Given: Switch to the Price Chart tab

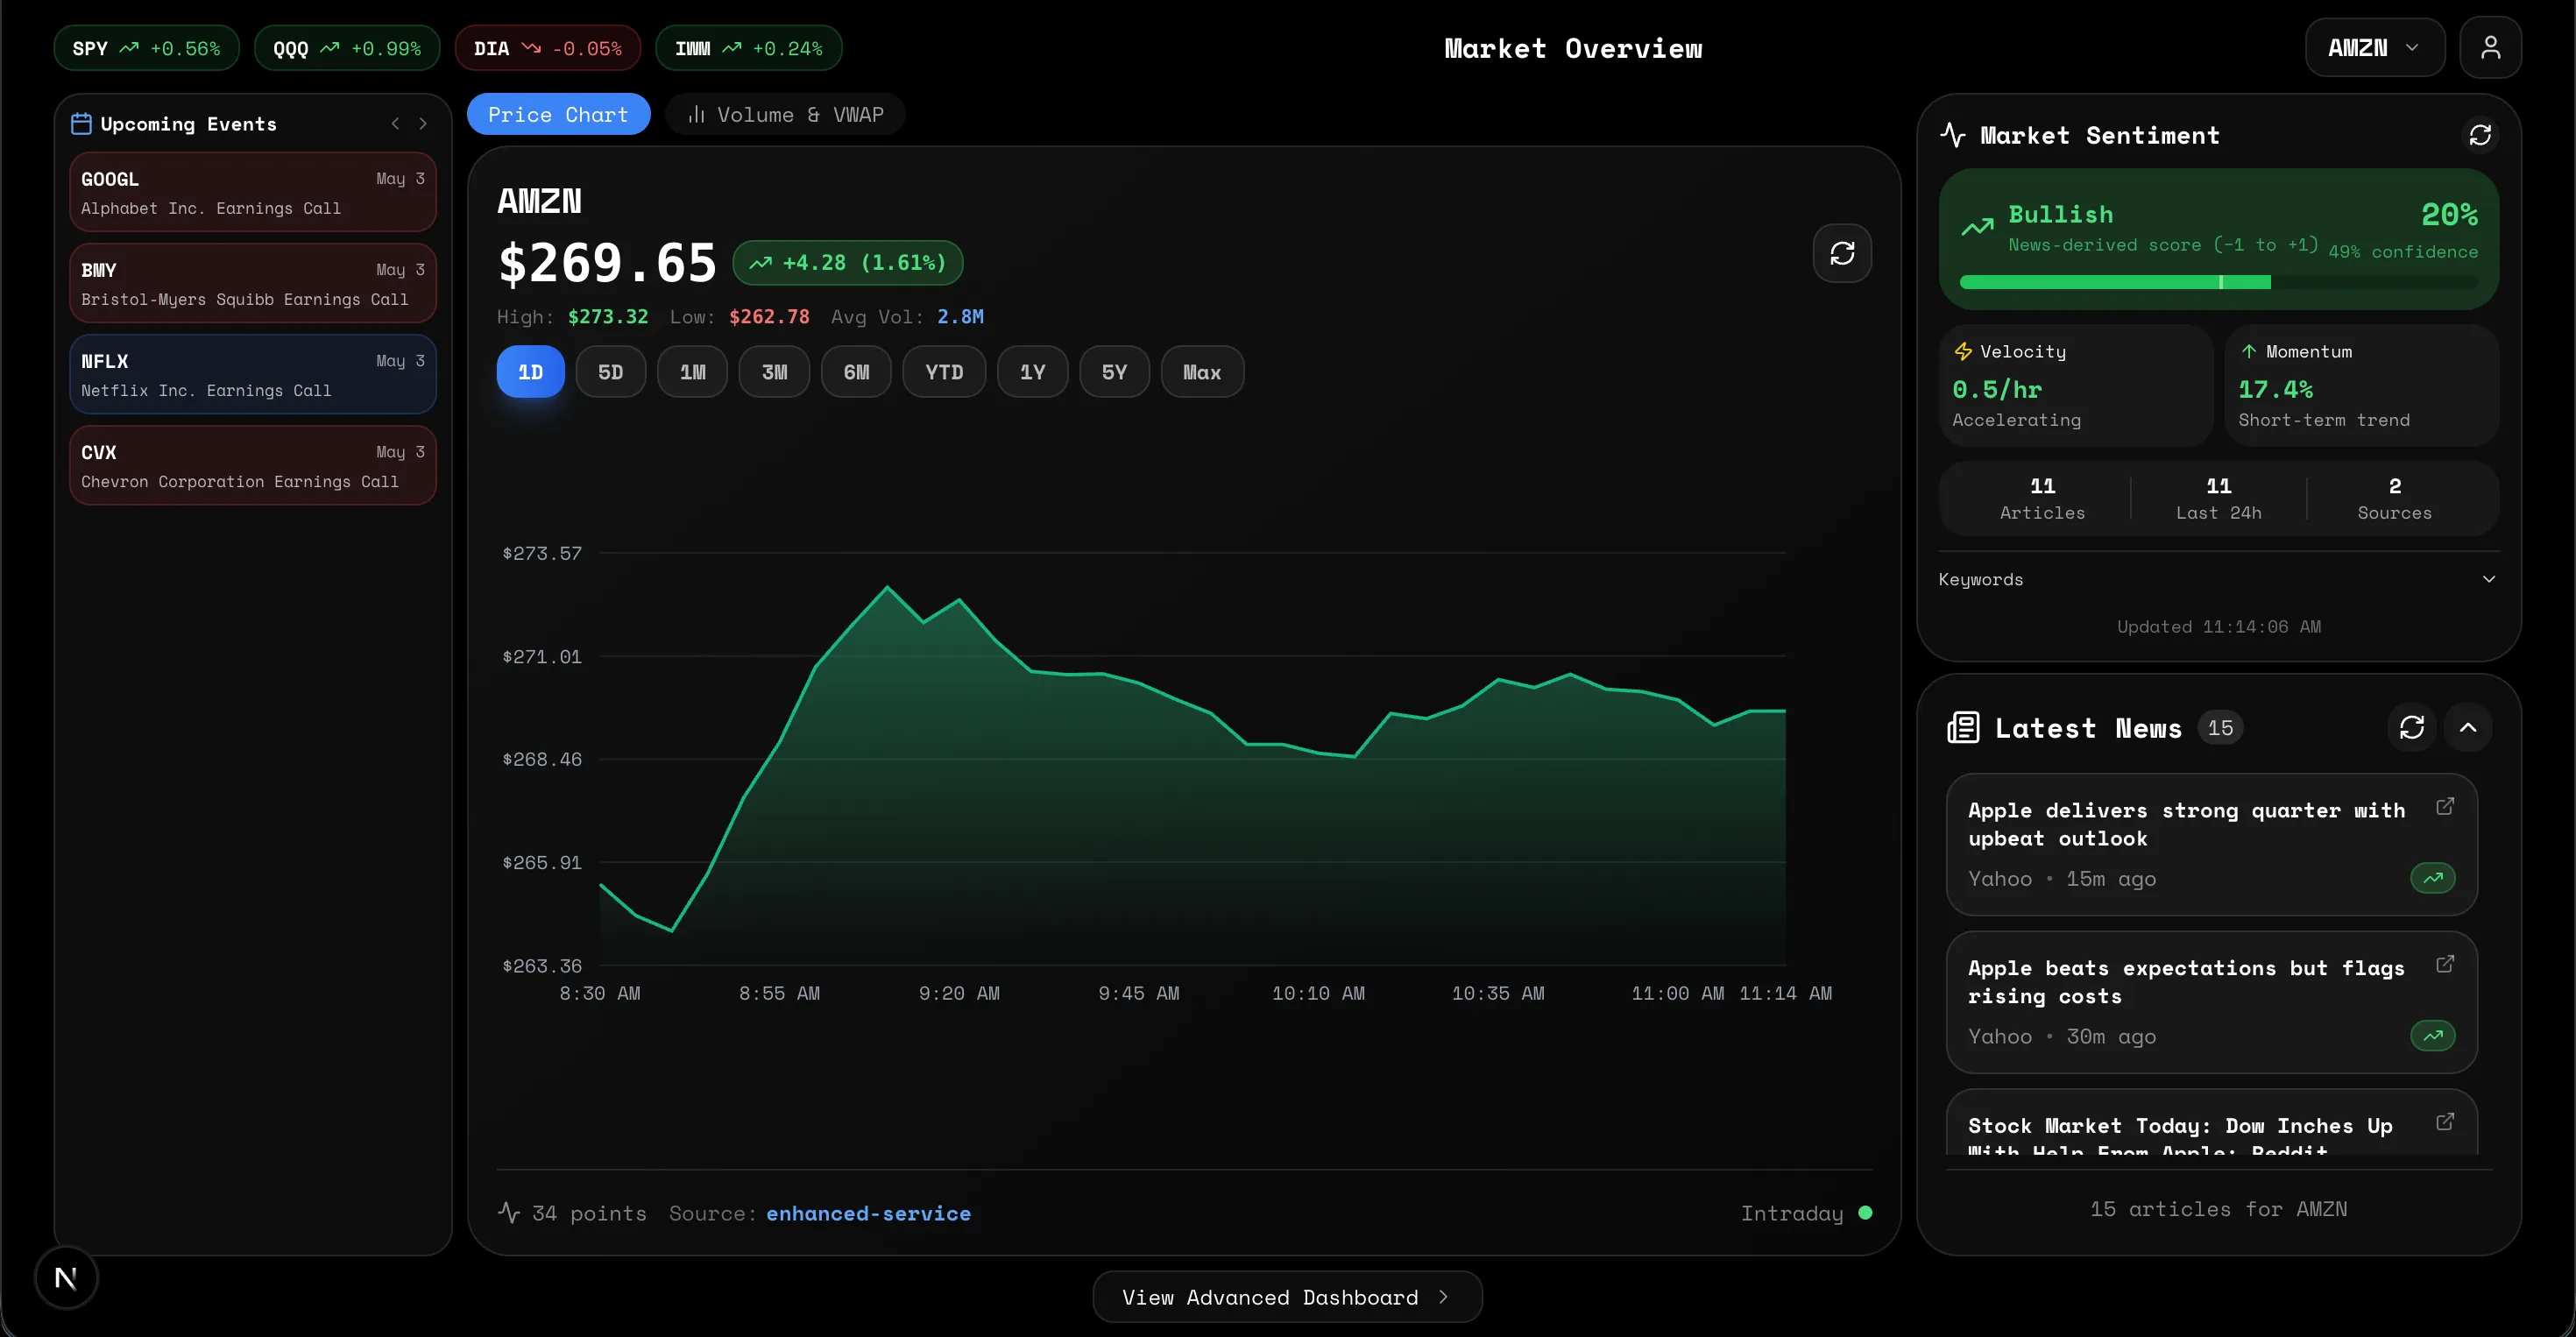Looking at the screenshot, I should [x=558, y=114].
